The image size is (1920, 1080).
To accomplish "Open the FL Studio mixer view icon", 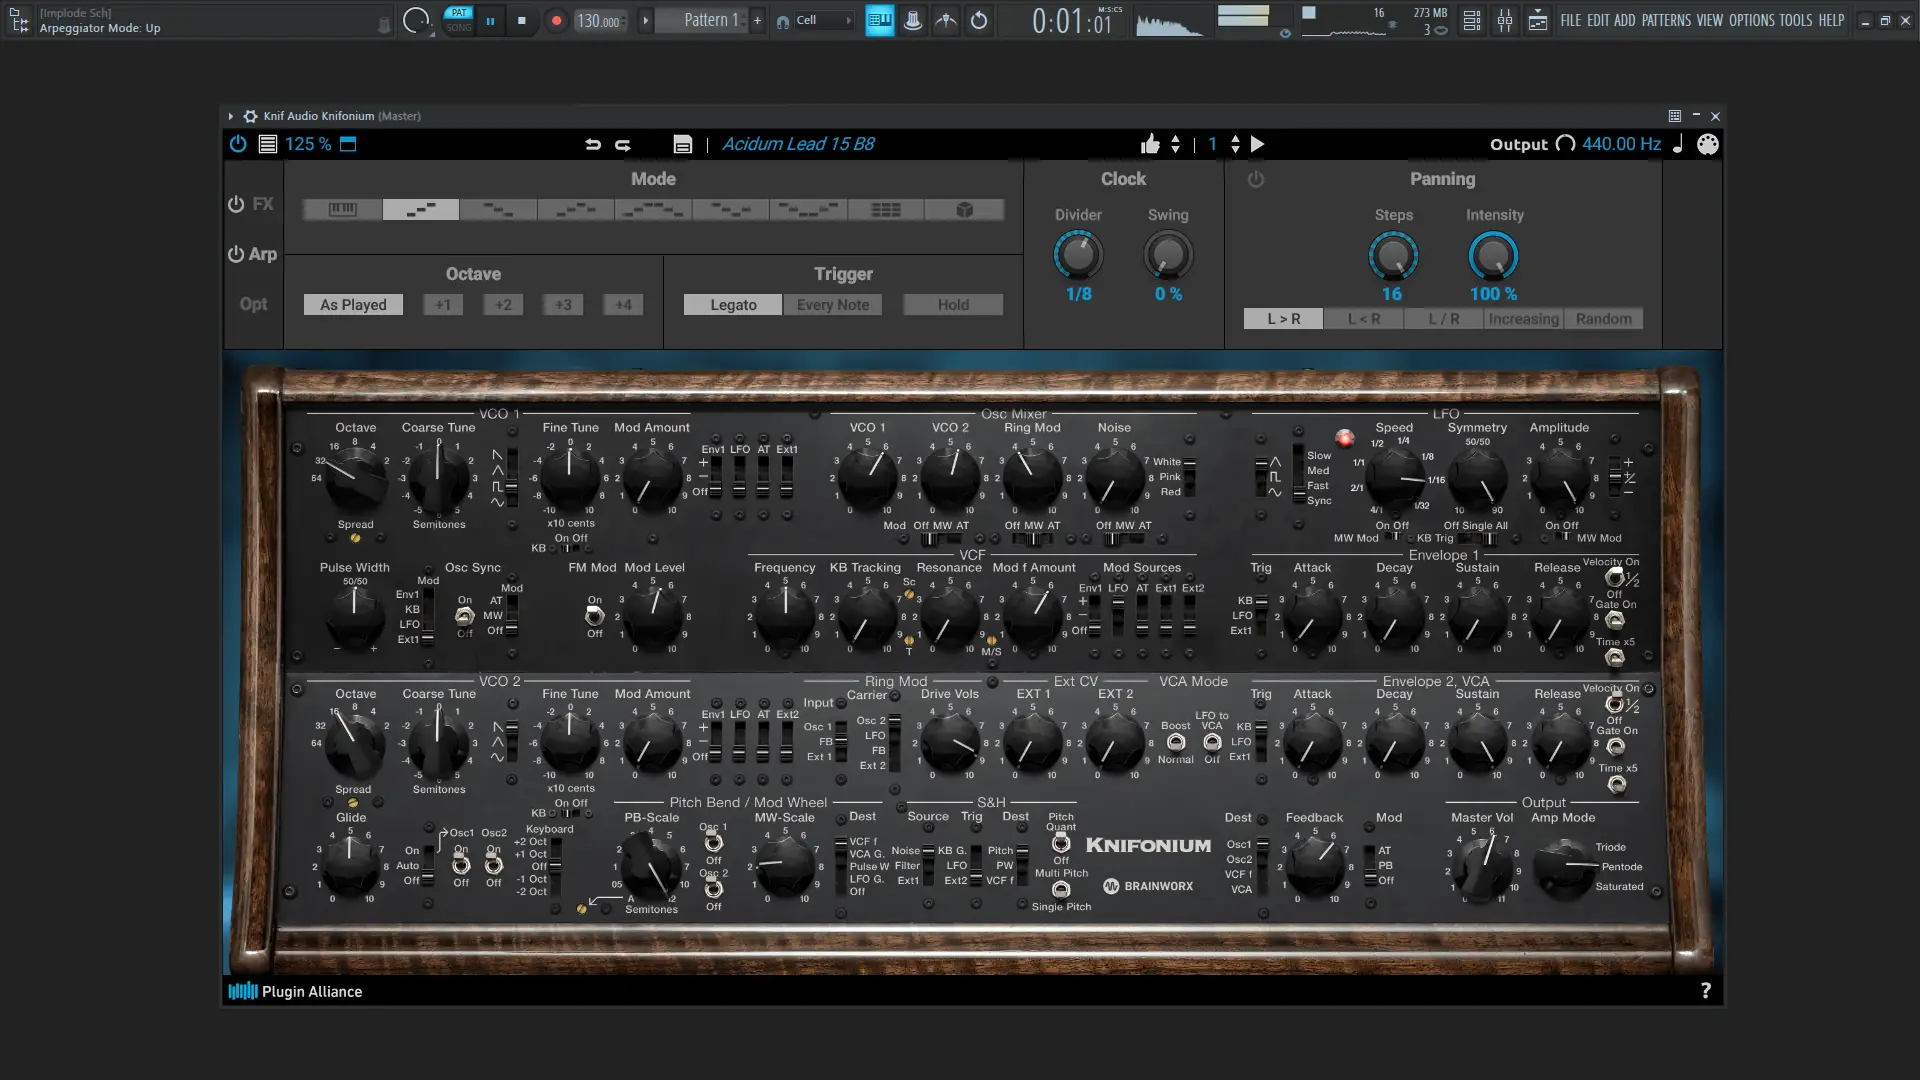I will (x=1504, y=20).
